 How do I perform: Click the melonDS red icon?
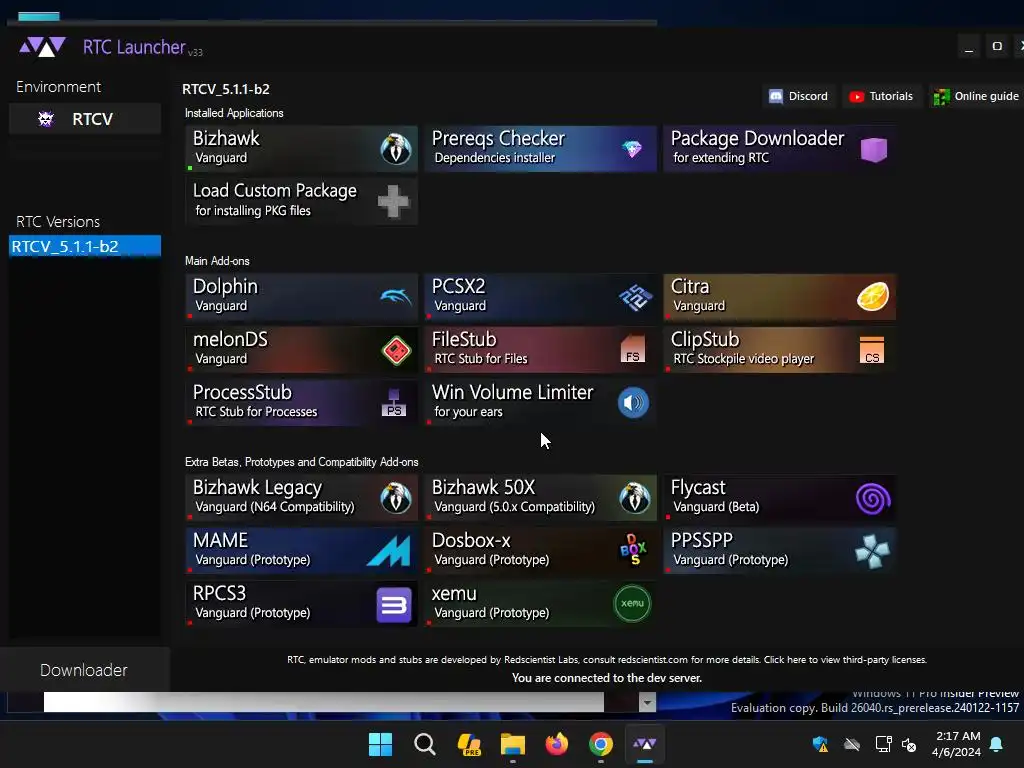396,351
